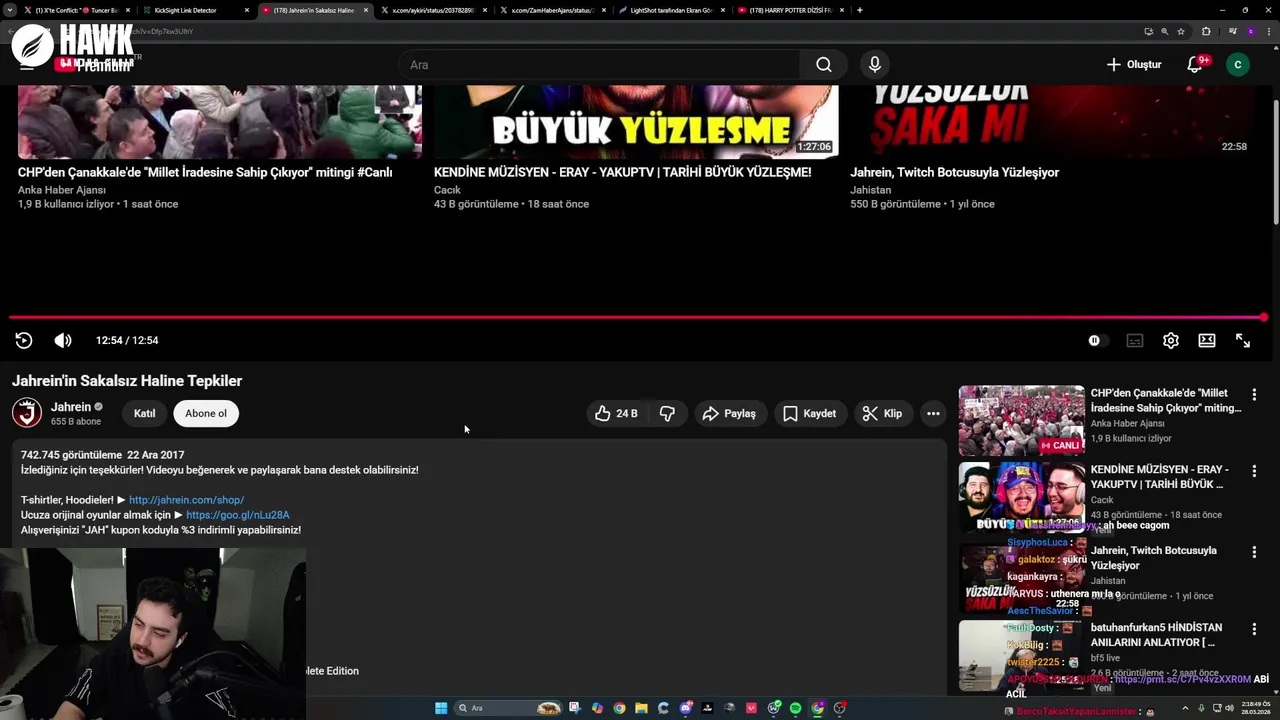The width and height of the screenshot is (1280, 720).
Task: Switch to X'te Conflict browser tab
Action: pos(76,10)
